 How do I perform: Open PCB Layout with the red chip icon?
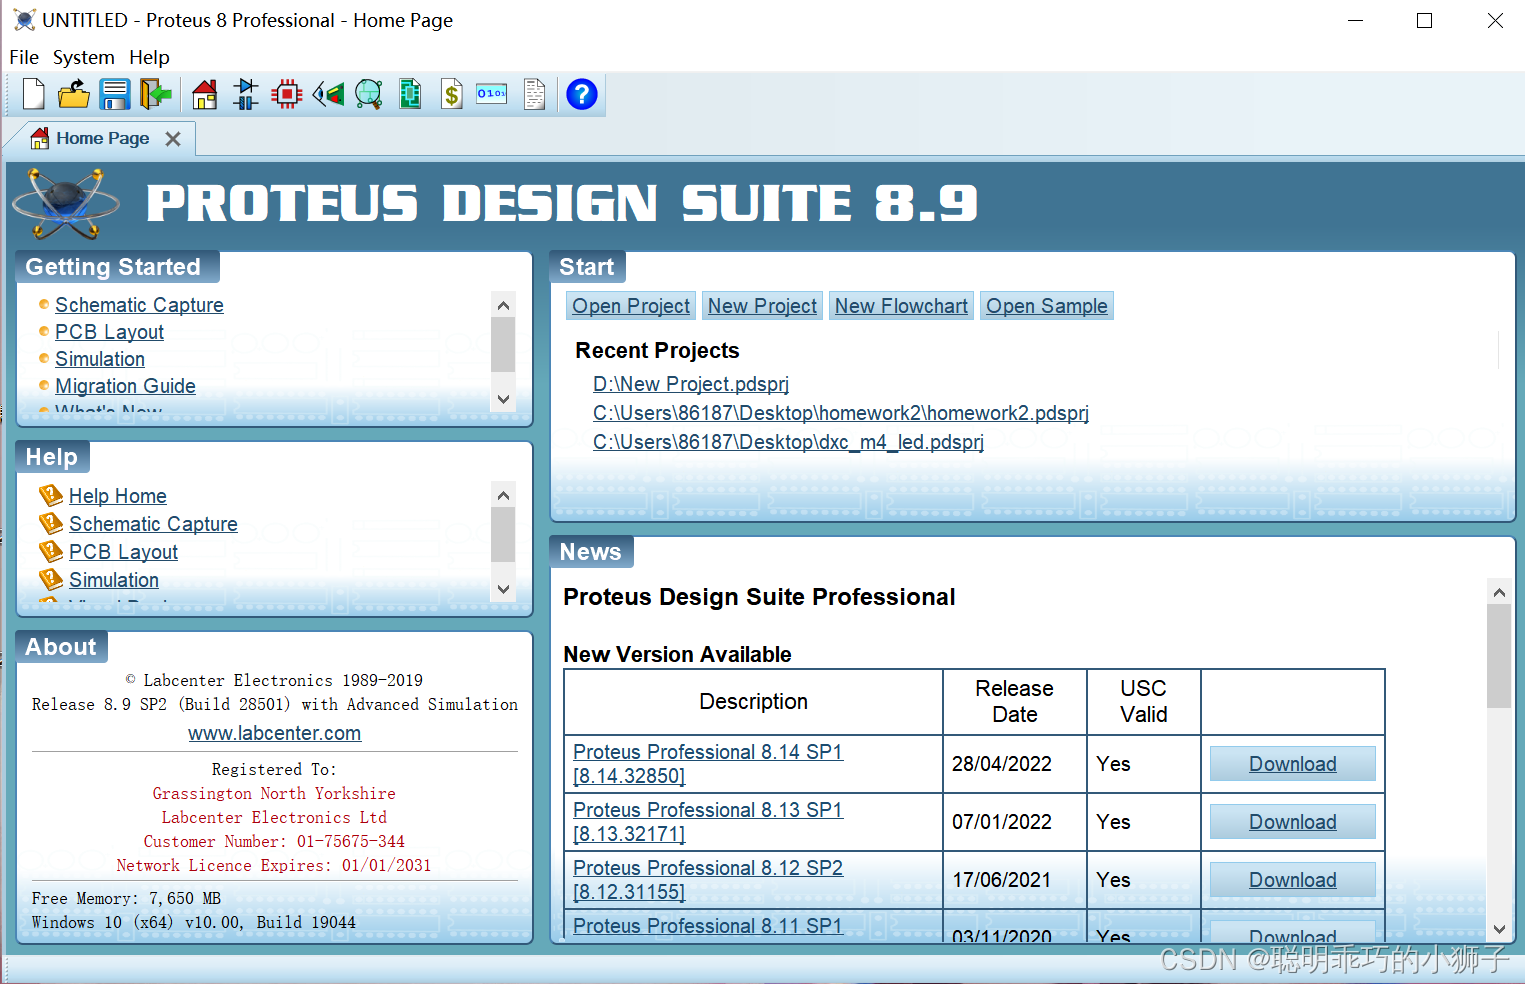coord(287,95)
